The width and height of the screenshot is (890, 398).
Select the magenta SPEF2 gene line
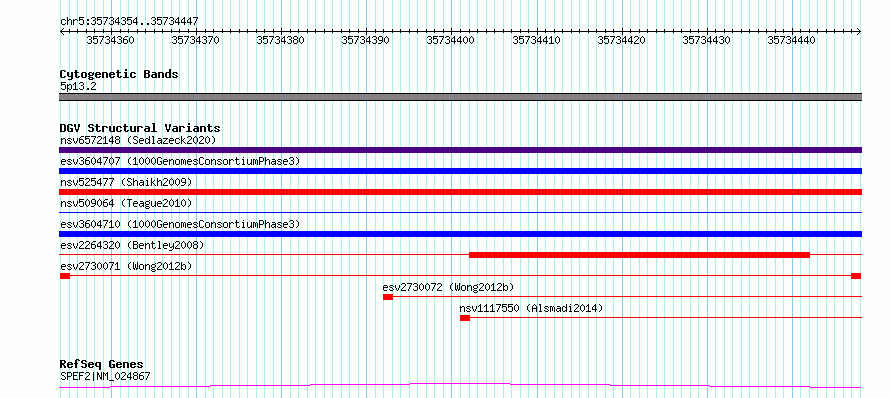(460, 386)
